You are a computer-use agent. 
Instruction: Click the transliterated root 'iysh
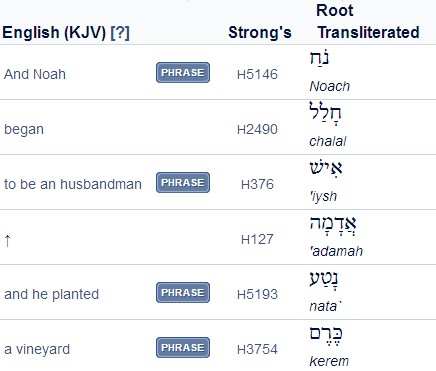pyautogui.click(x=323, y=196)
